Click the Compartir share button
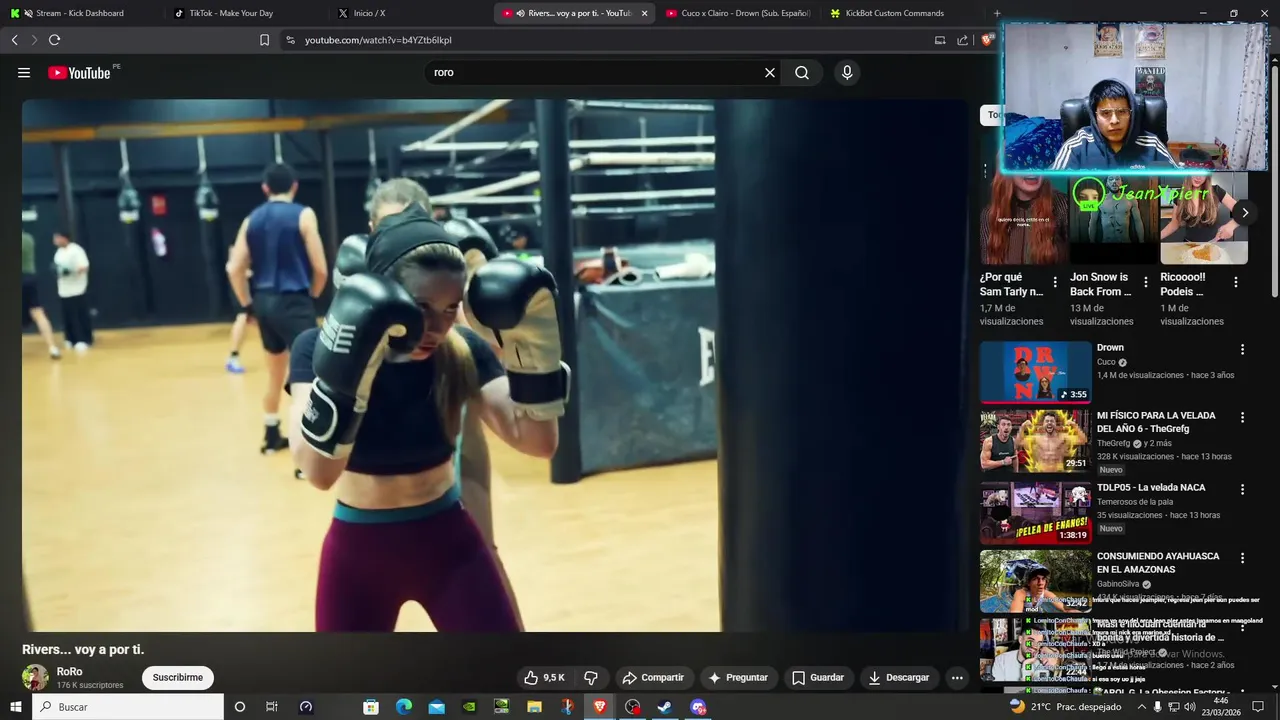This screenshot has width=1280, height=720. pyautogui.click(x=653, y=677)
